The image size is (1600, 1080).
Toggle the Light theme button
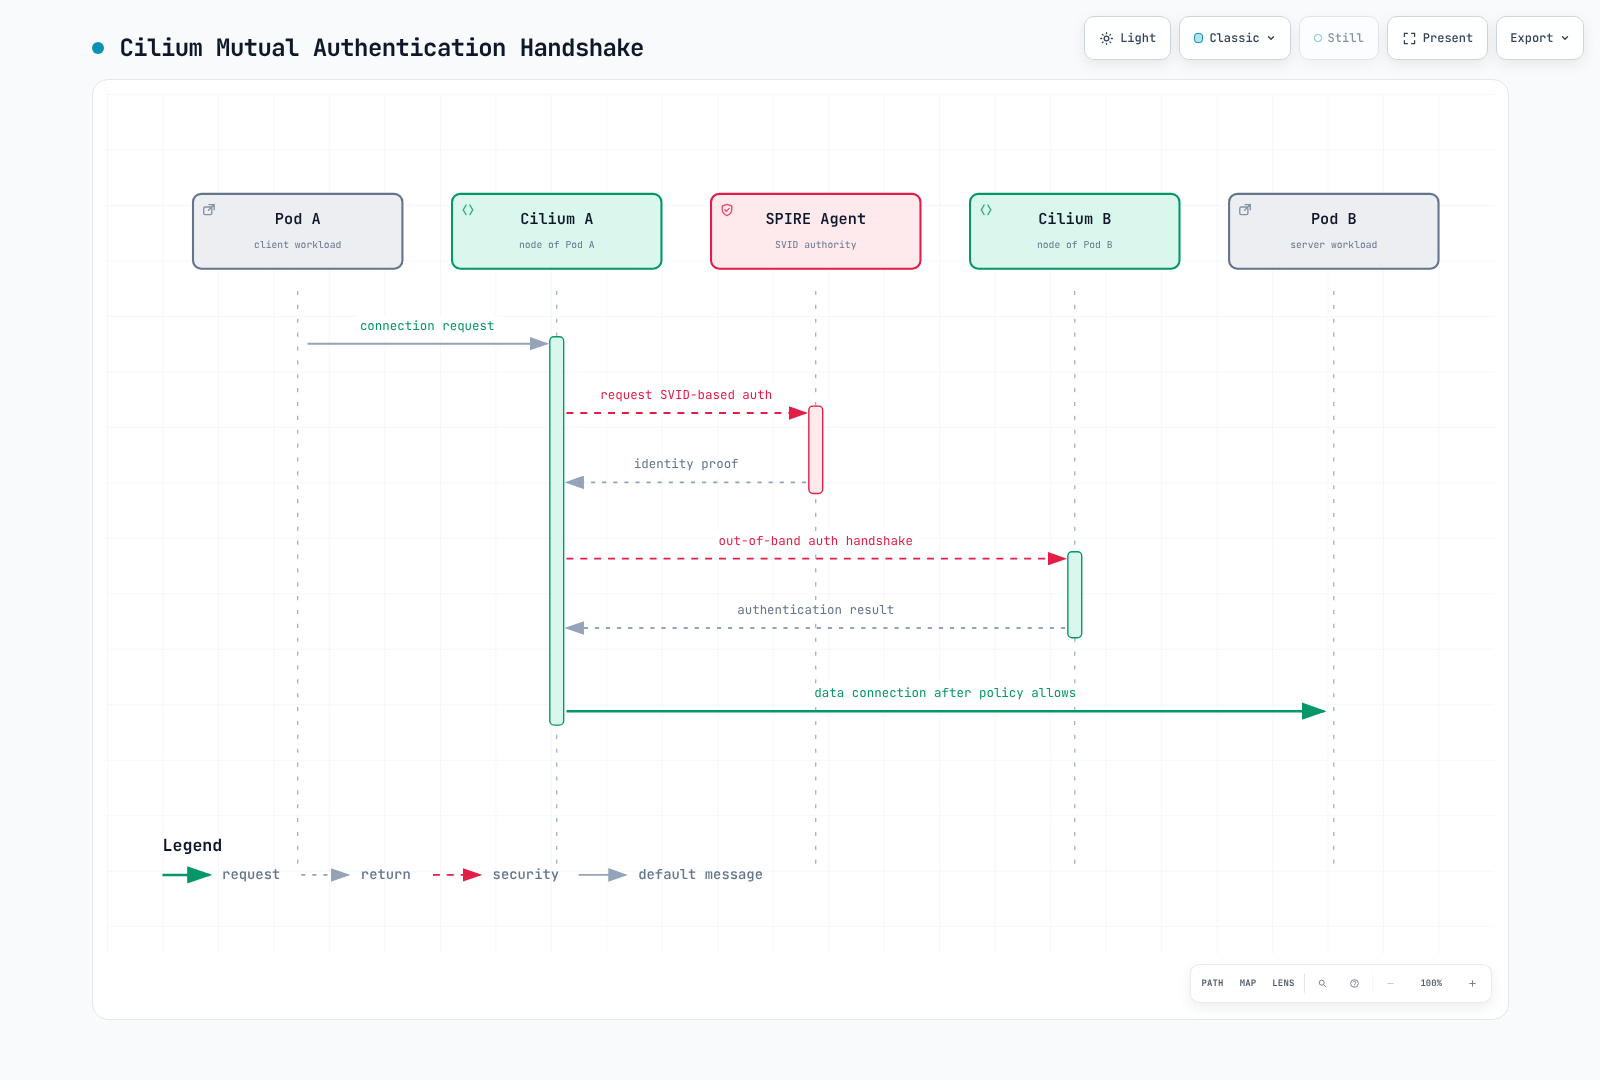[1127, 38]
